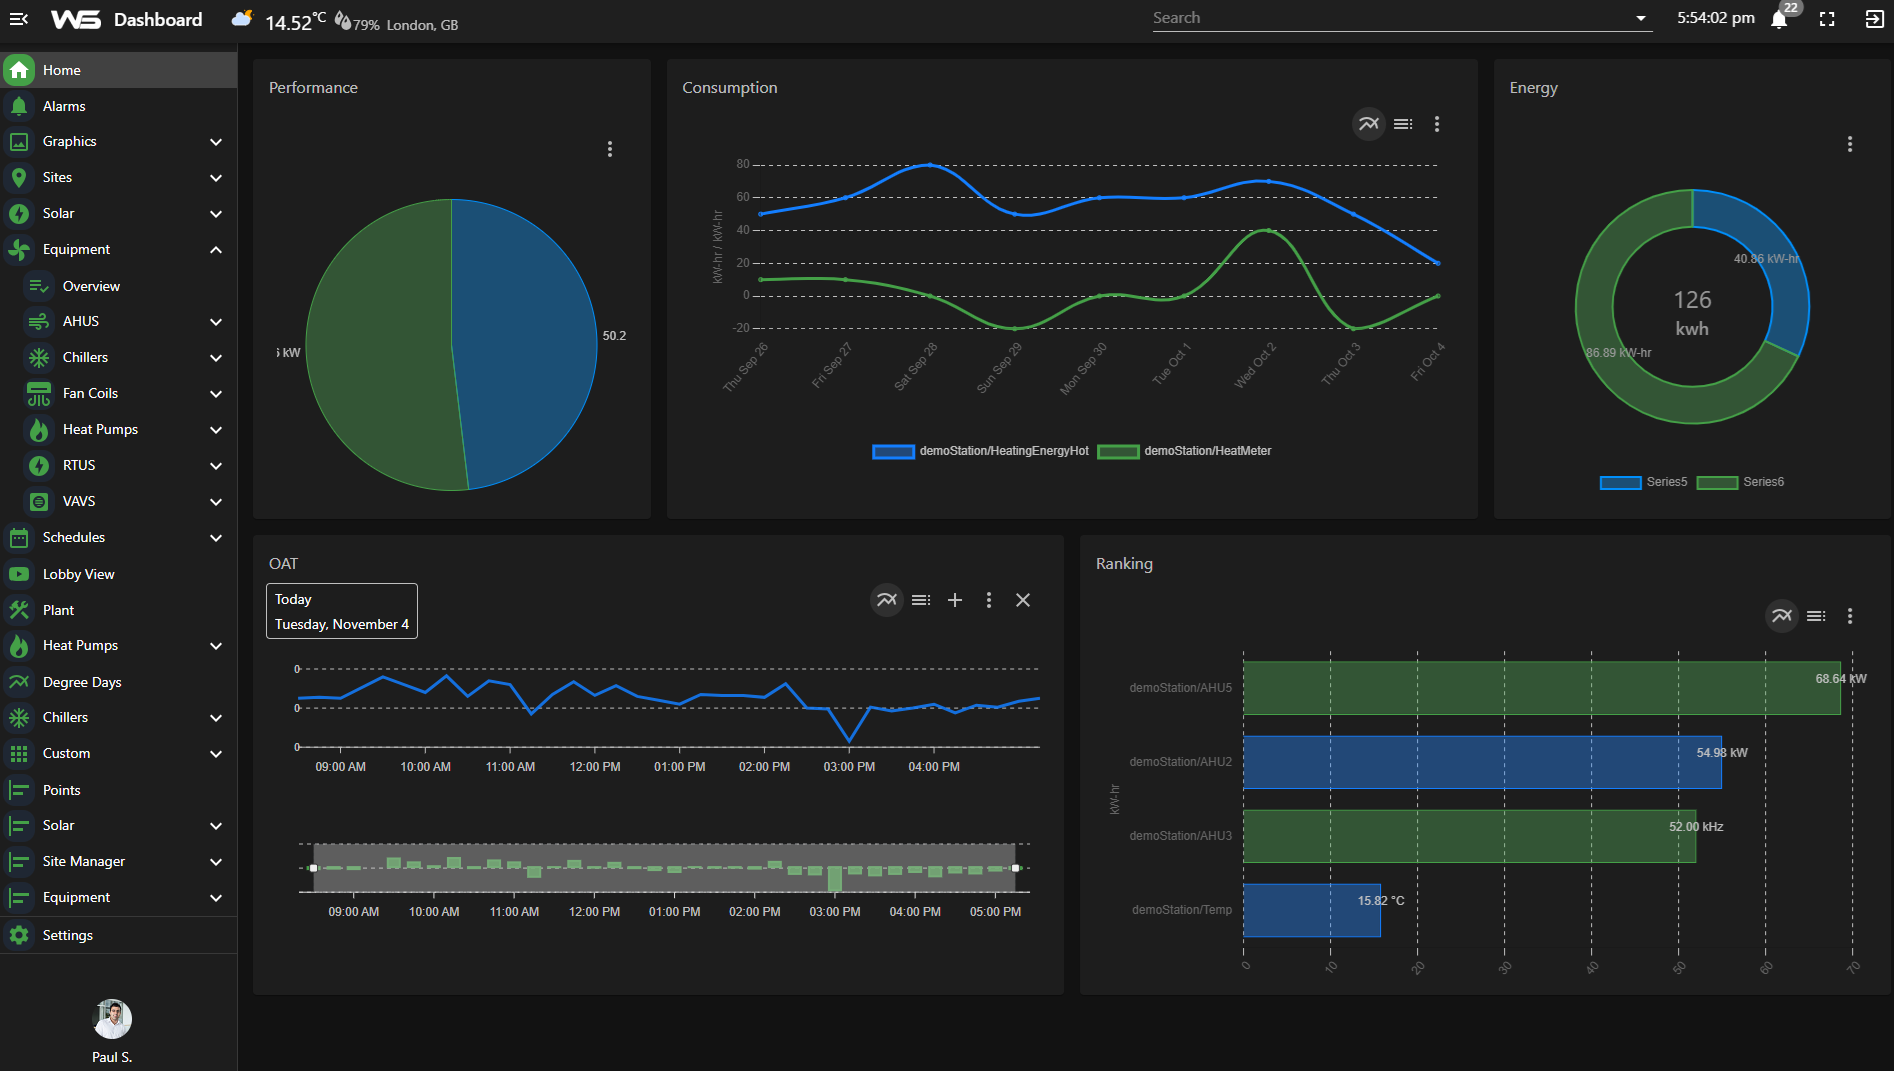The width and height of the screenshot is (1894, 1071).
Task: Close the OAT panel with X icon
Action: (1022, 600)
